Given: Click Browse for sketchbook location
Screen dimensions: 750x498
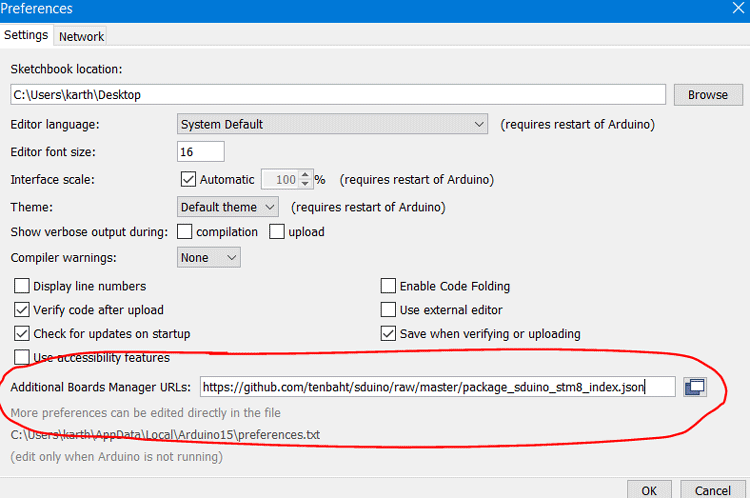Looking at the screenshot, I should coord(707,95).
